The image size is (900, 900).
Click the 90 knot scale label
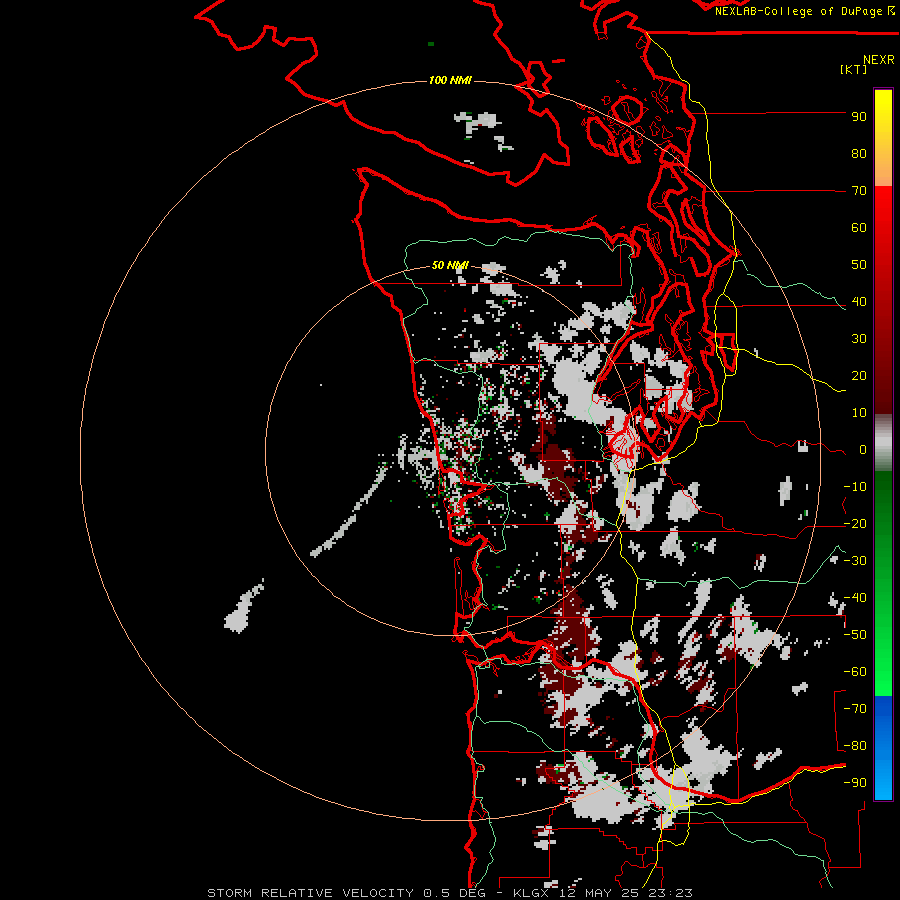[x=859, y=117]
